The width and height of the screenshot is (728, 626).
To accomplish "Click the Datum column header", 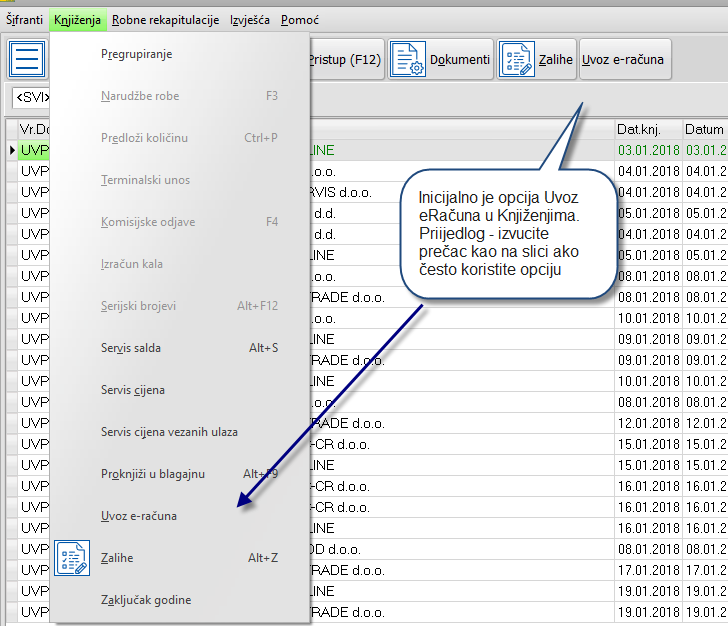I will point(704,129).
